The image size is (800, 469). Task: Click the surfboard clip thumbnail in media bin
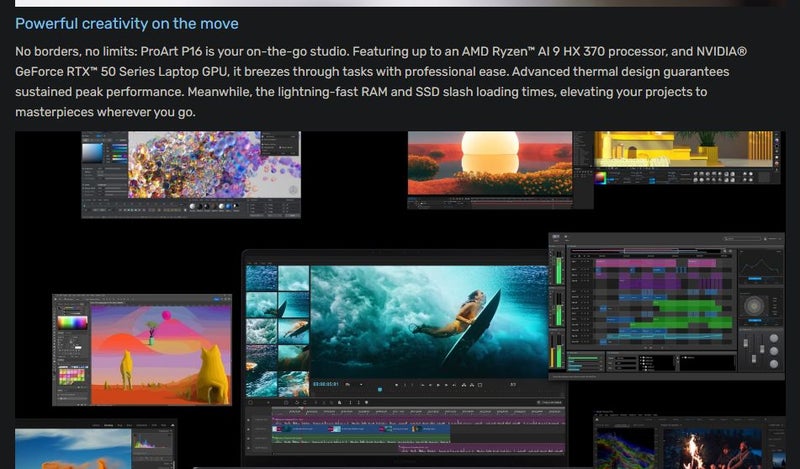click(x=293, y=304)
